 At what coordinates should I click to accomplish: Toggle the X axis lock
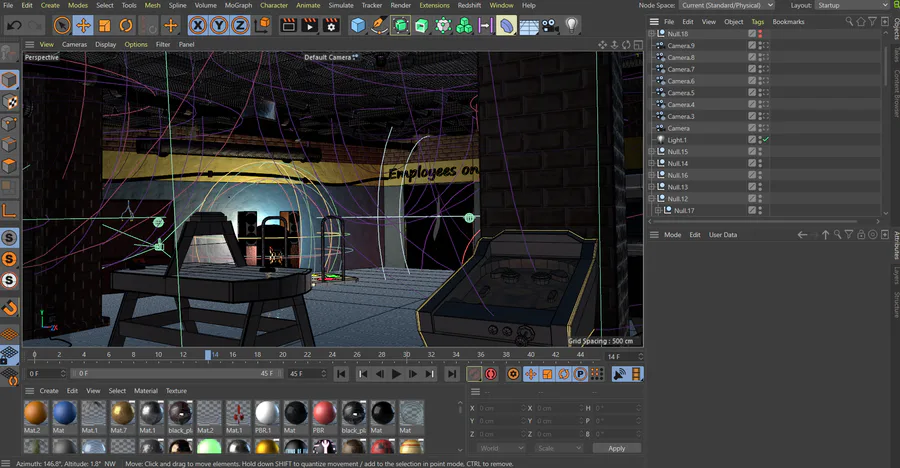pyautogui.click(x=197, y=25)
